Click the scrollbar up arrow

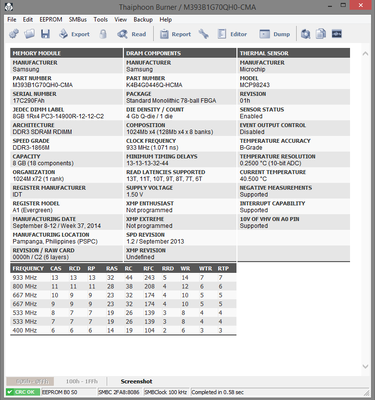pyautogui.click(x=365, y=53)
